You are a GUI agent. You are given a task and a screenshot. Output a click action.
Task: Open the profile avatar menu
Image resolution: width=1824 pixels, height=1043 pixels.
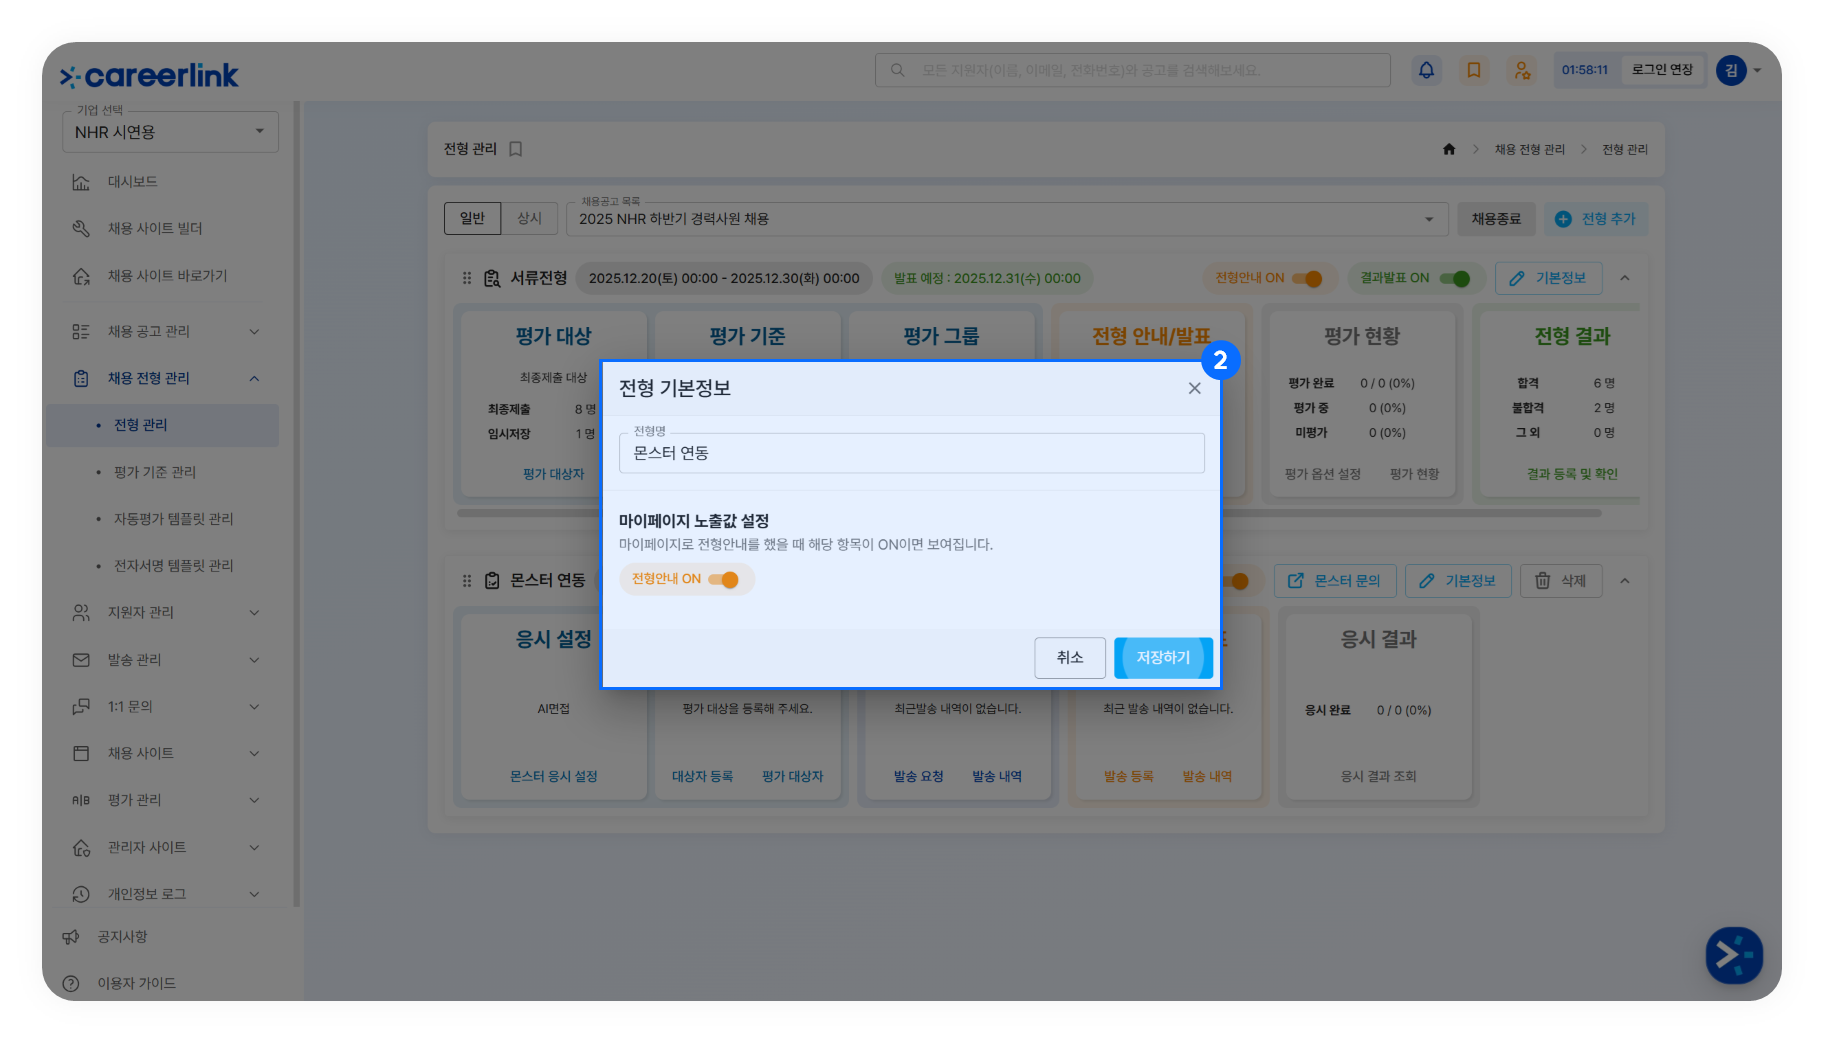[x=1739, y=70]
